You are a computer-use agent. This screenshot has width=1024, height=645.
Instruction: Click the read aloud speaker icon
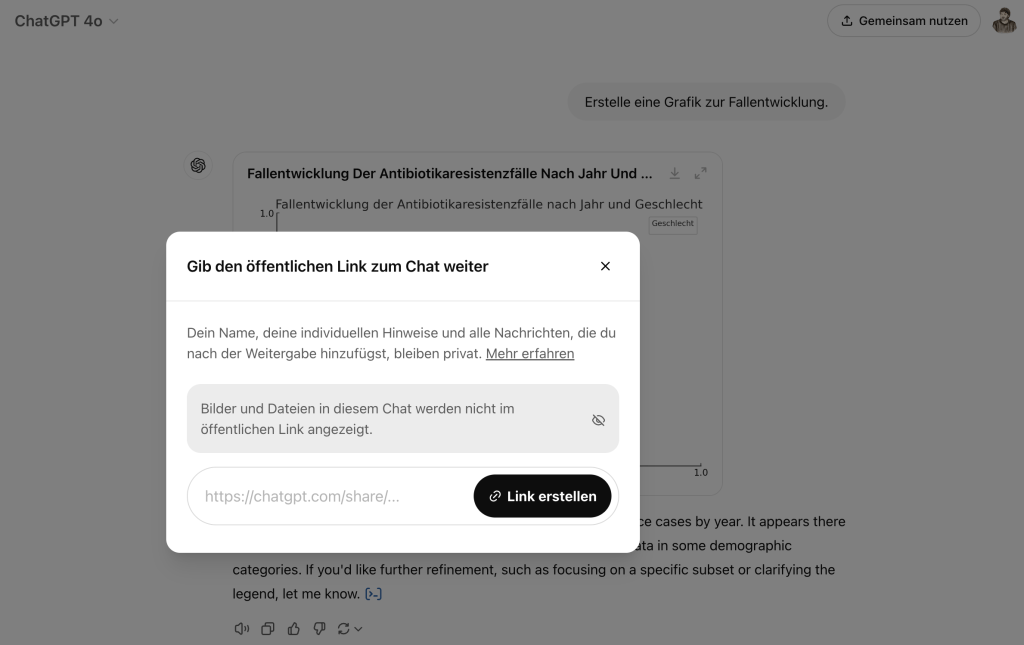242,629
